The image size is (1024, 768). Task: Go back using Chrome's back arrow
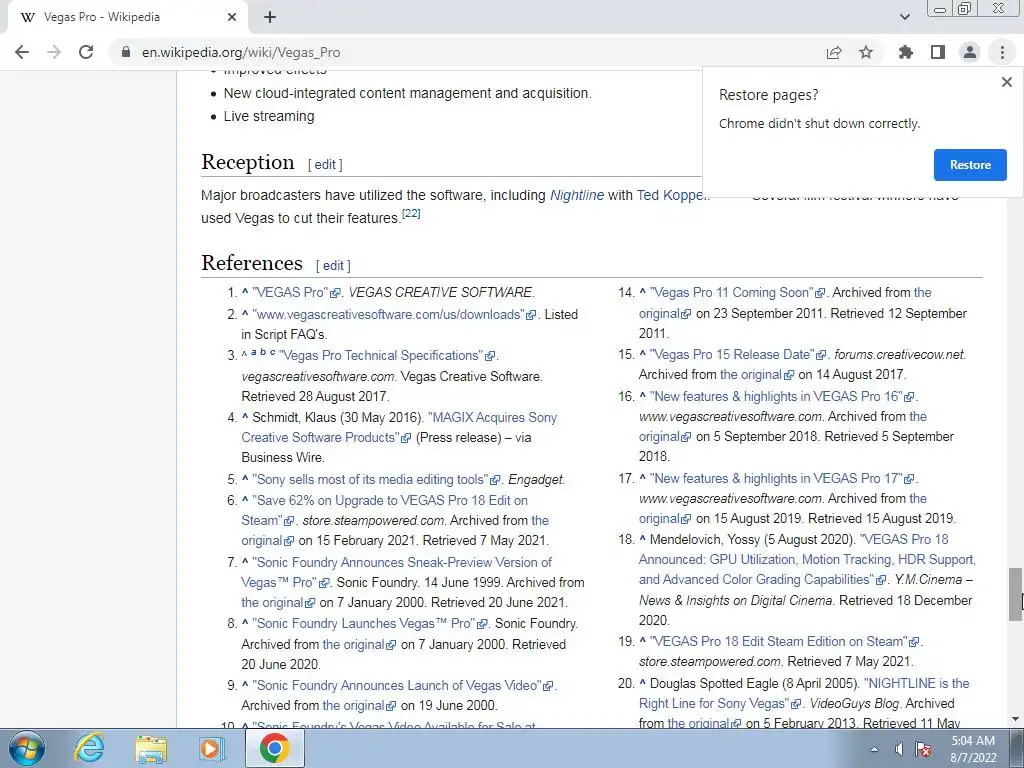coord(22,52)
